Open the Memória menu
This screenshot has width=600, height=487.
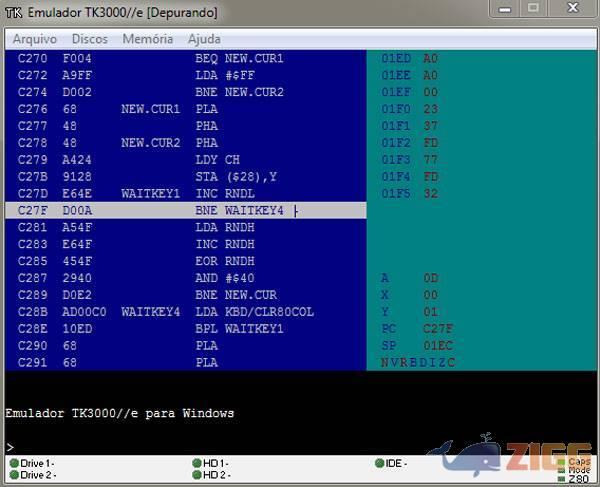(x=148, y=39)
